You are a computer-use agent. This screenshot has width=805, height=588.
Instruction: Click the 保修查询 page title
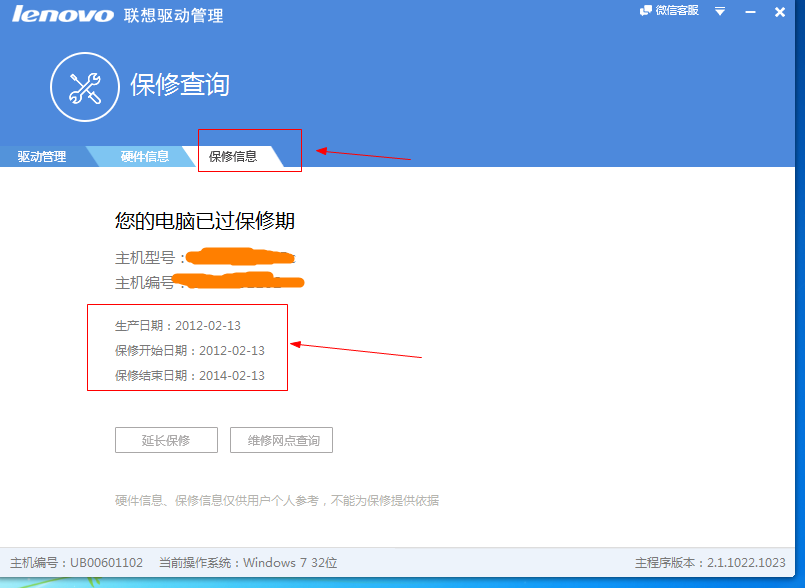[x=180, y=85]
